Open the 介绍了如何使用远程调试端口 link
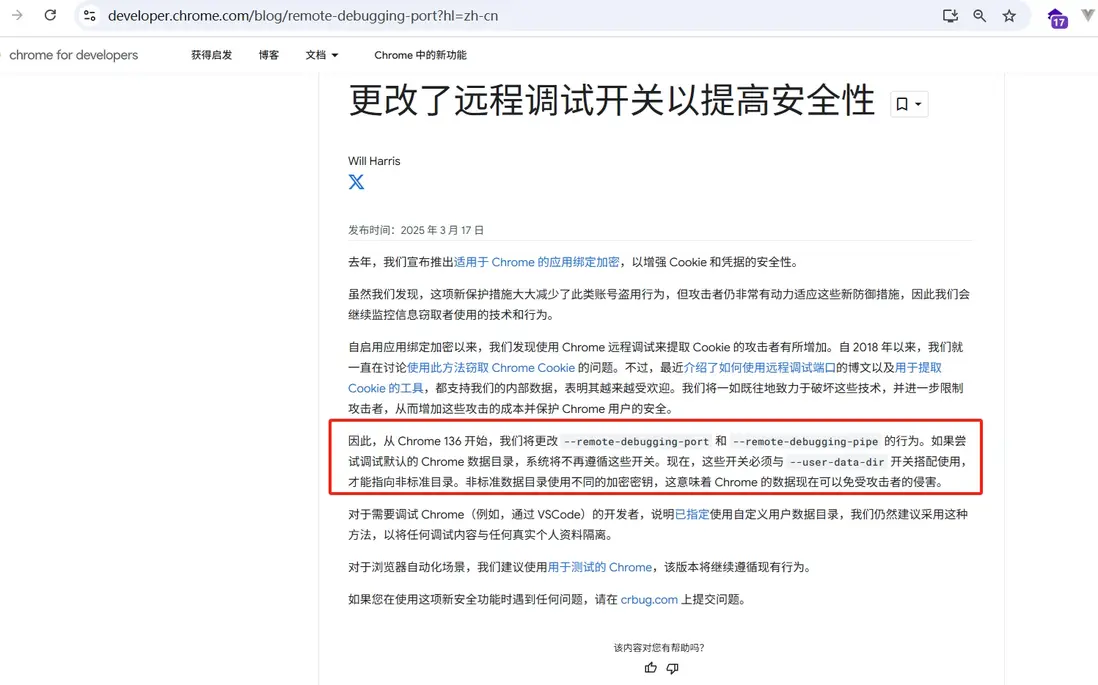The height and width of the screenshot is (685, 1098). point(759,368)
